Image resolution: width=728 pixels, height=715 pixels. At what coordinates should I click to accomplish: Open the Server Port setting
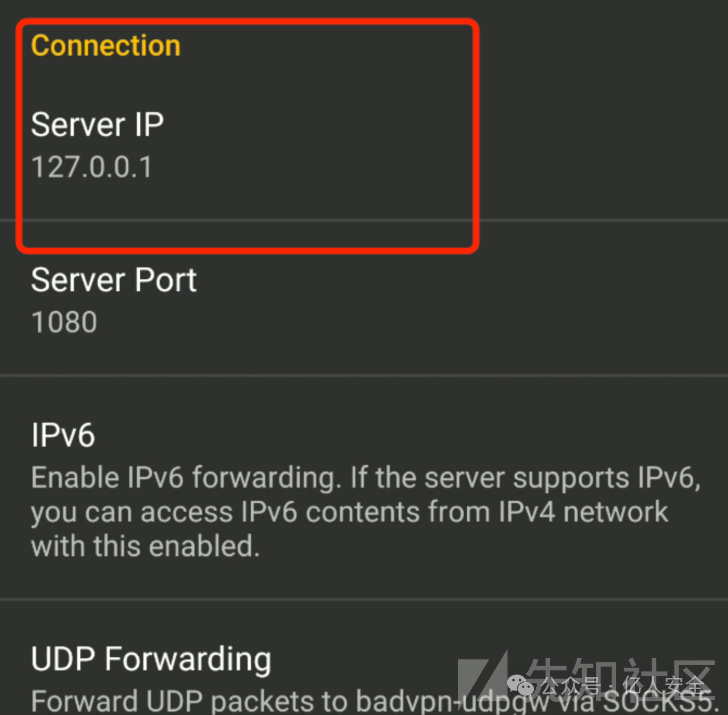(x=114, y=280)
